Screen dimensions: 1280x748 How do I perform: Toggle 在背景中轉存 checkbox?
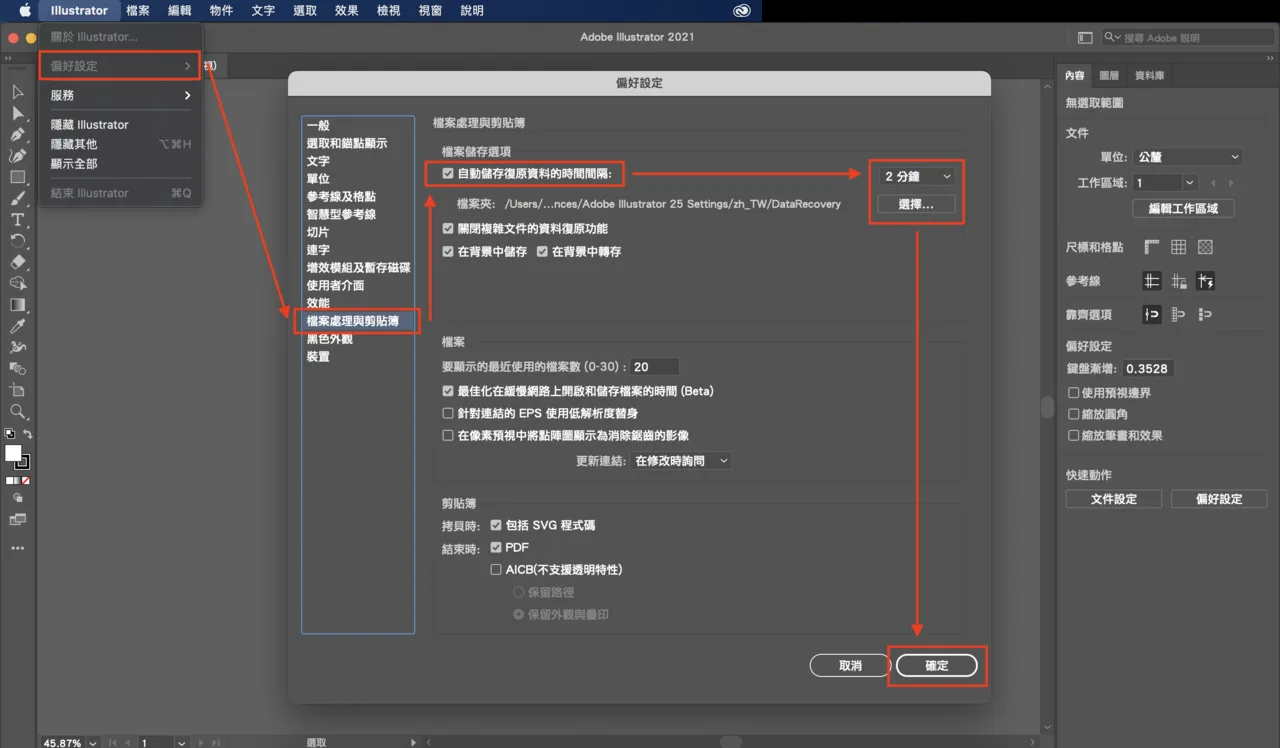(x=542, y=252)
